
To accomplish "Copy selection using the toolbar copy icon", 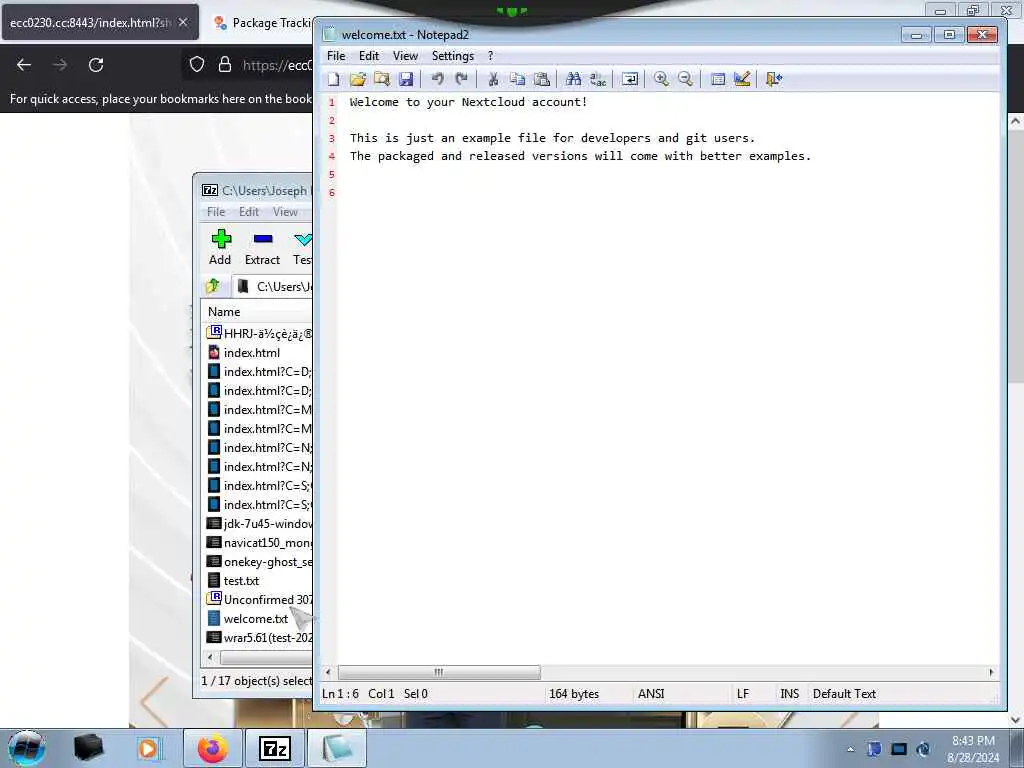I will pos(517,80).
